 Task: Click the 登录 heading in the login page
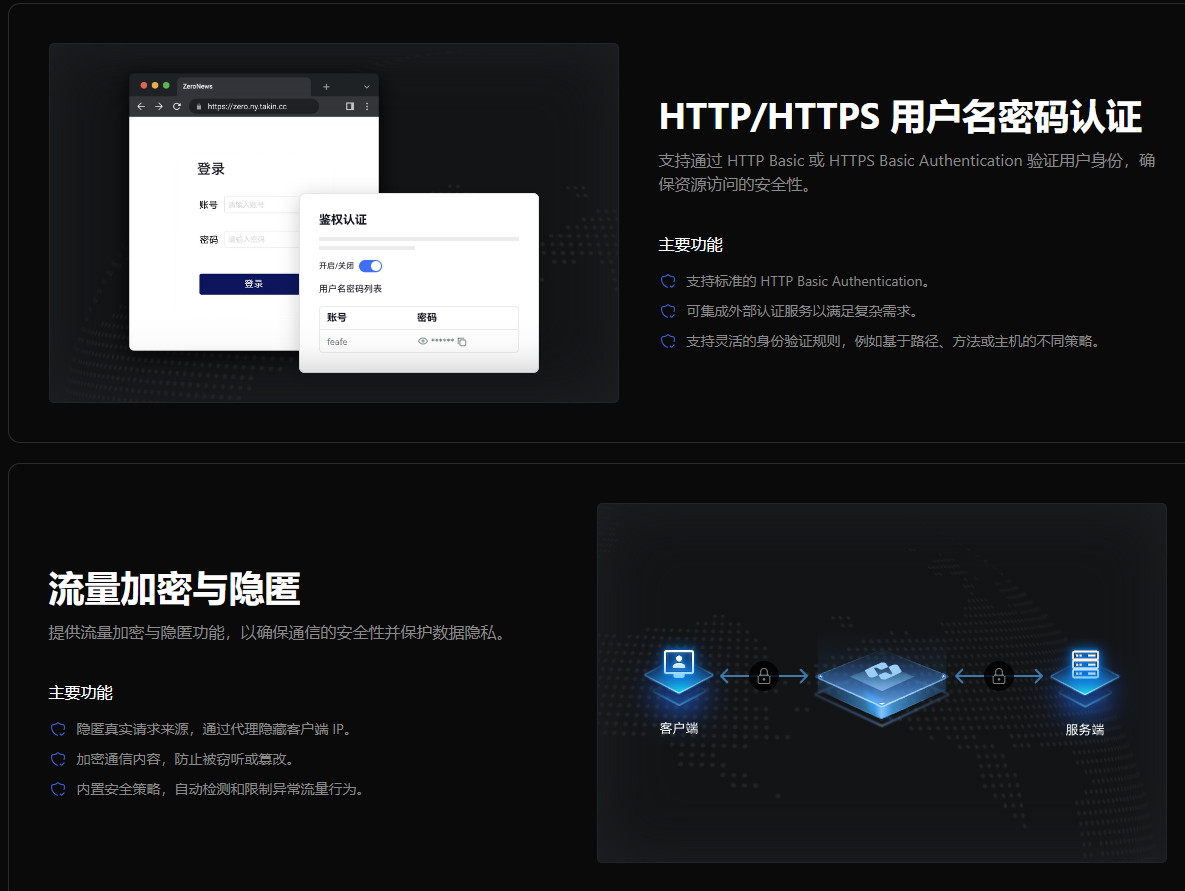click(211, 169)
